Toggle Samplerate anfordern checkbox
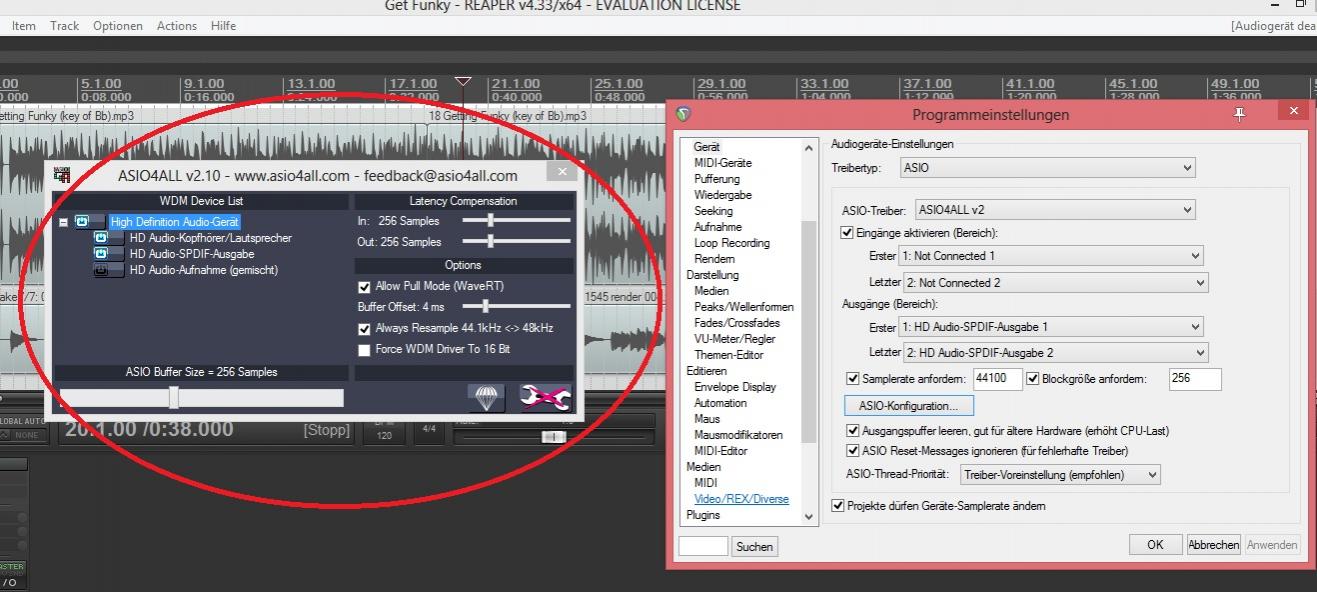 click(853, 379)
